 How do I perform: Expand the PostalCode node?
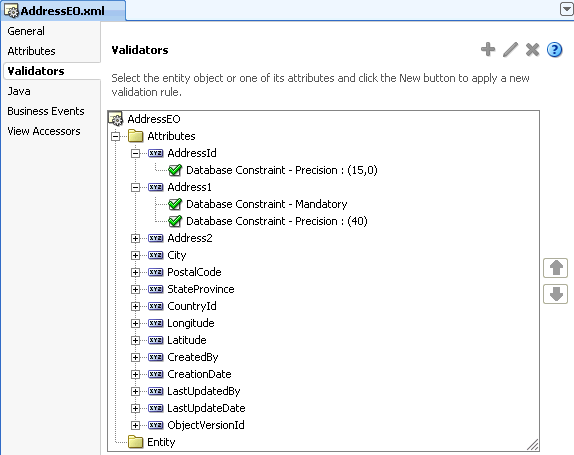click(x=135, y=272)
